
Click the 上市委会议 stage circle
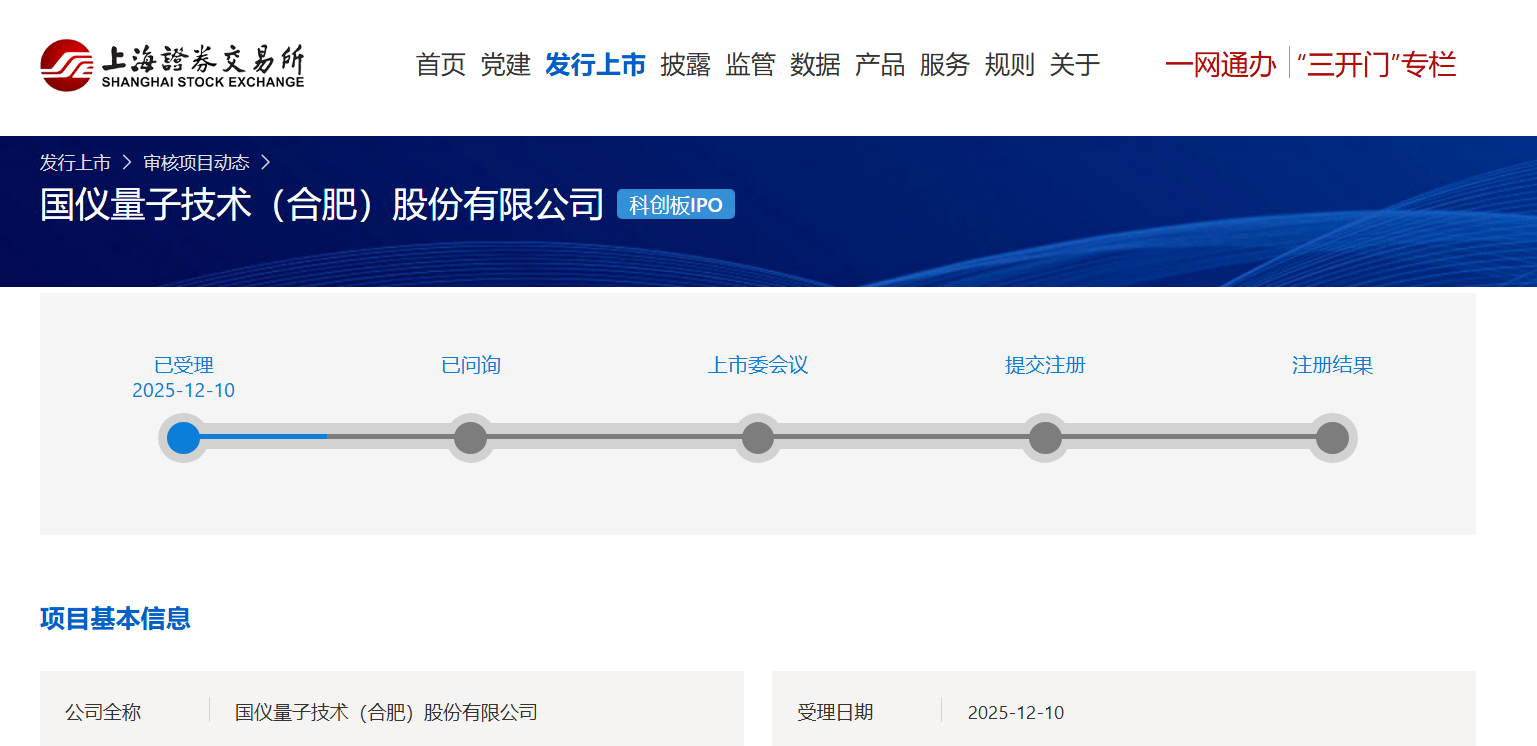coord(758,438)
